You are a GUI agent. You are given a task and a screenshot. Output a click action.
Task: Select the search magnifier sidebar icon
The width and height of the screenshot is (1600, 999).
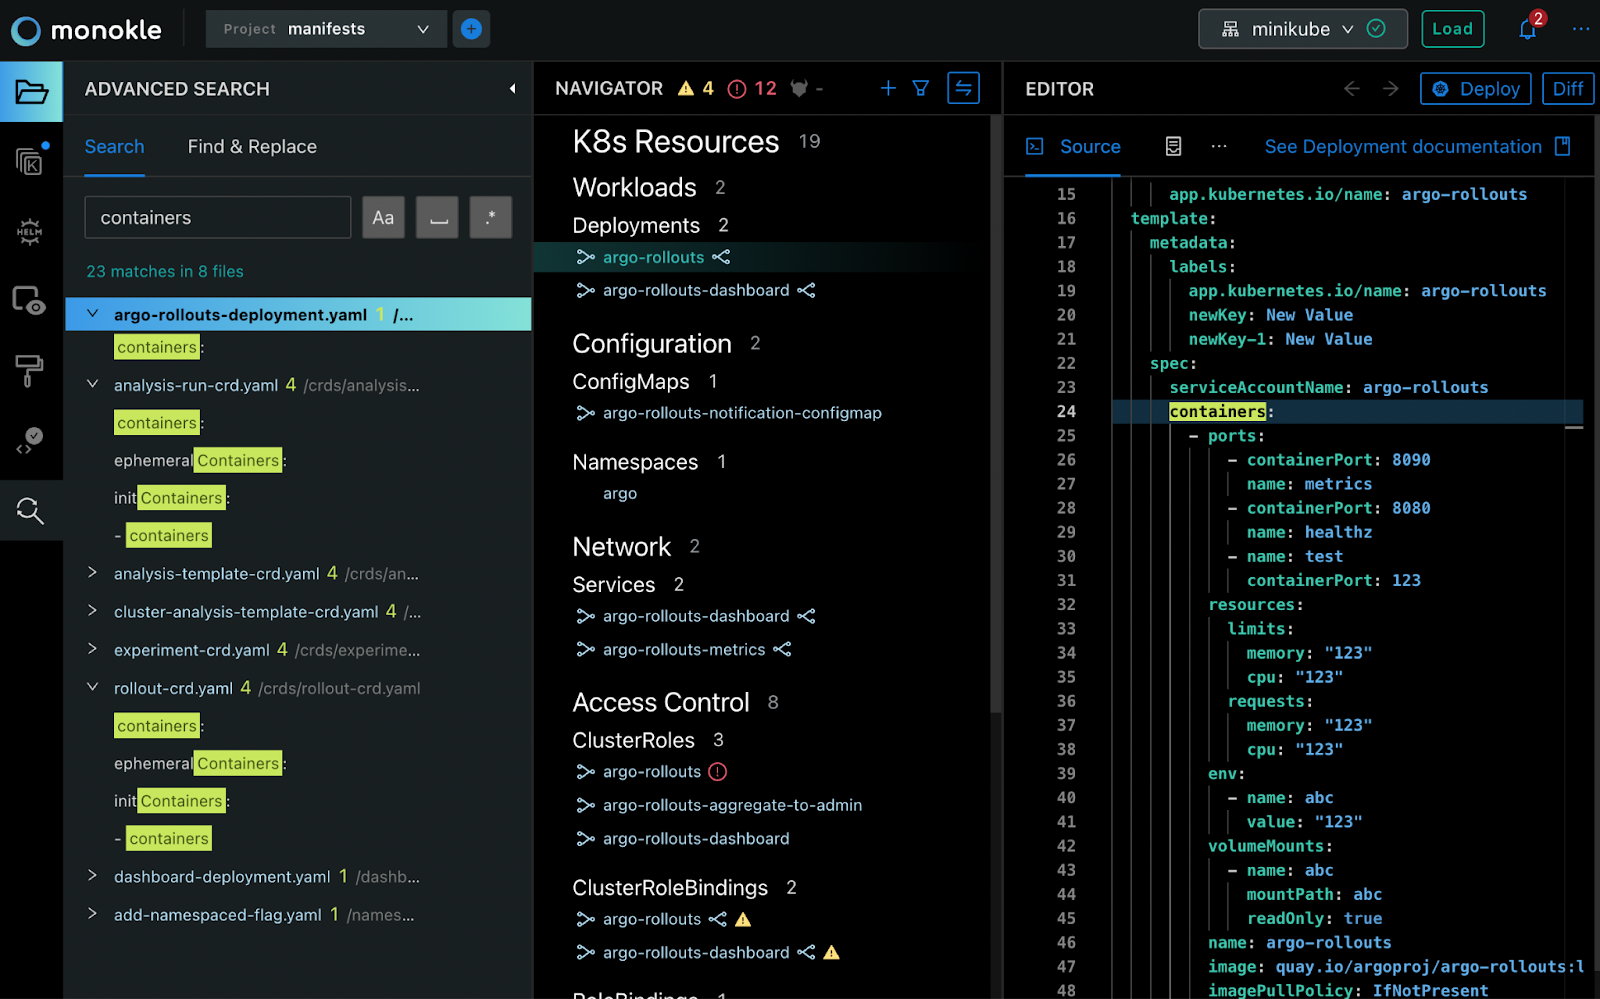pos(30,511)
